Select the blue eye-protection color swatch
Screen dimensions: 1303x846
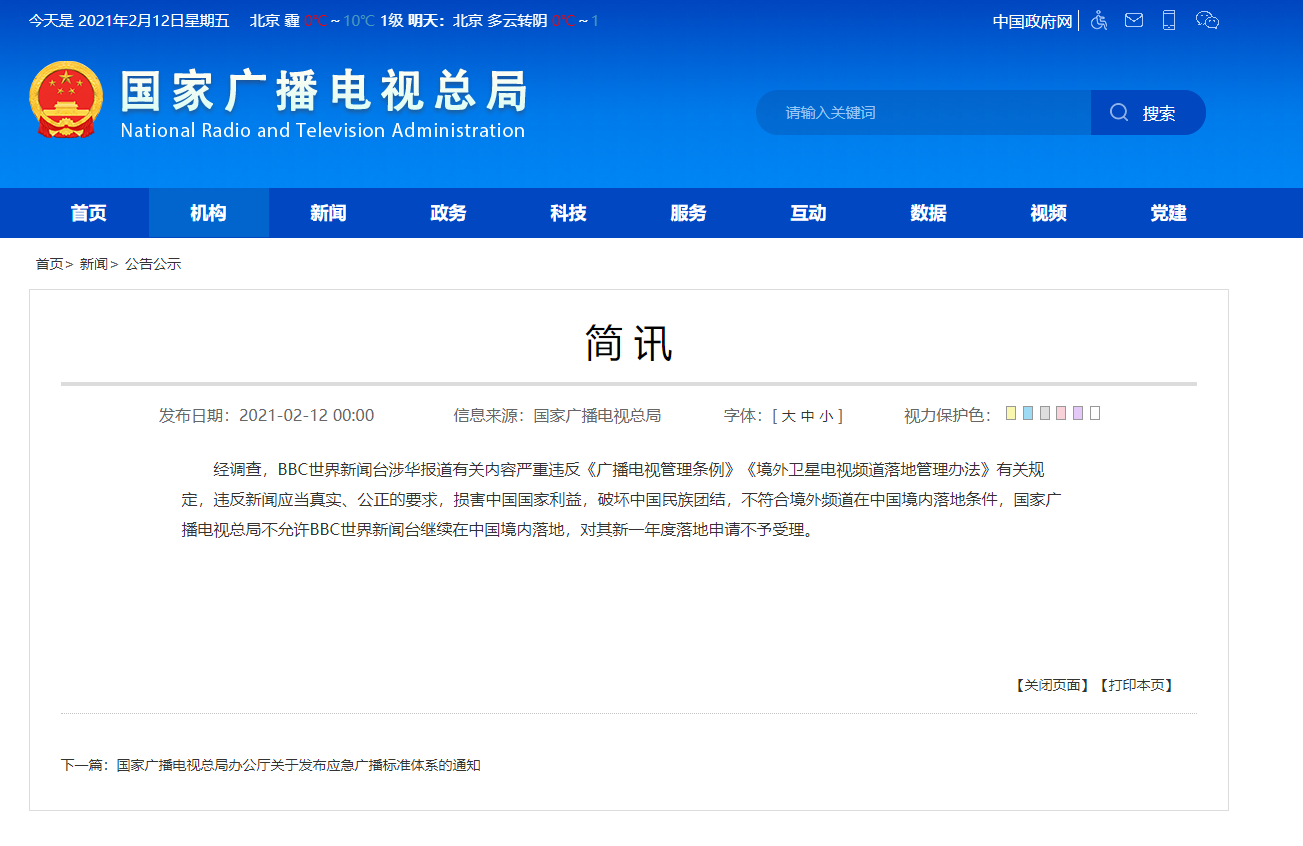click(x=1028, y=413)
